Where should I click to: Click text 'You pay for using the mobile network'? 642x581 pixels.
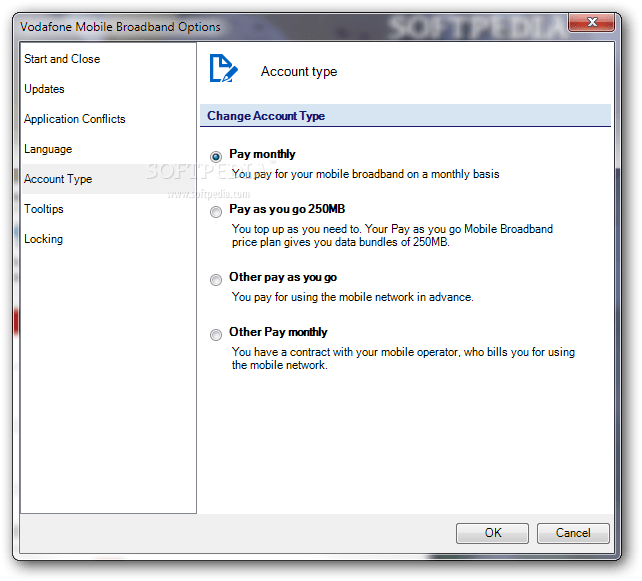[323, 297]
